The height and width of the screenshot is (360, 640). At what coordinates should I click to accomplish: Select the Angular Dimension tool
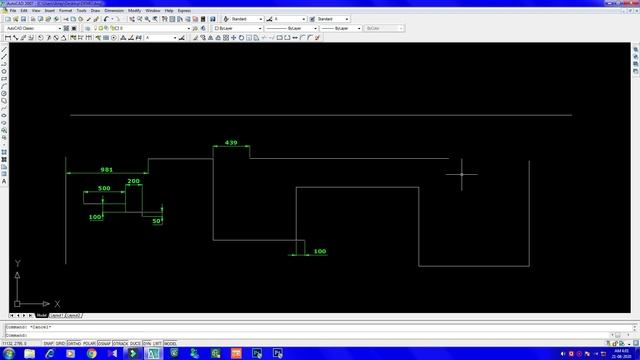[x=63, y=38]
